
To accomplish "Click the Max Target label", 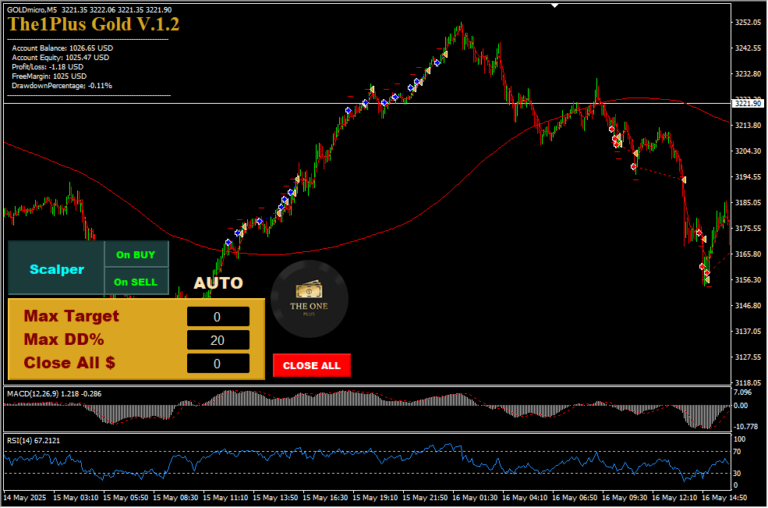I will point(72,316).
